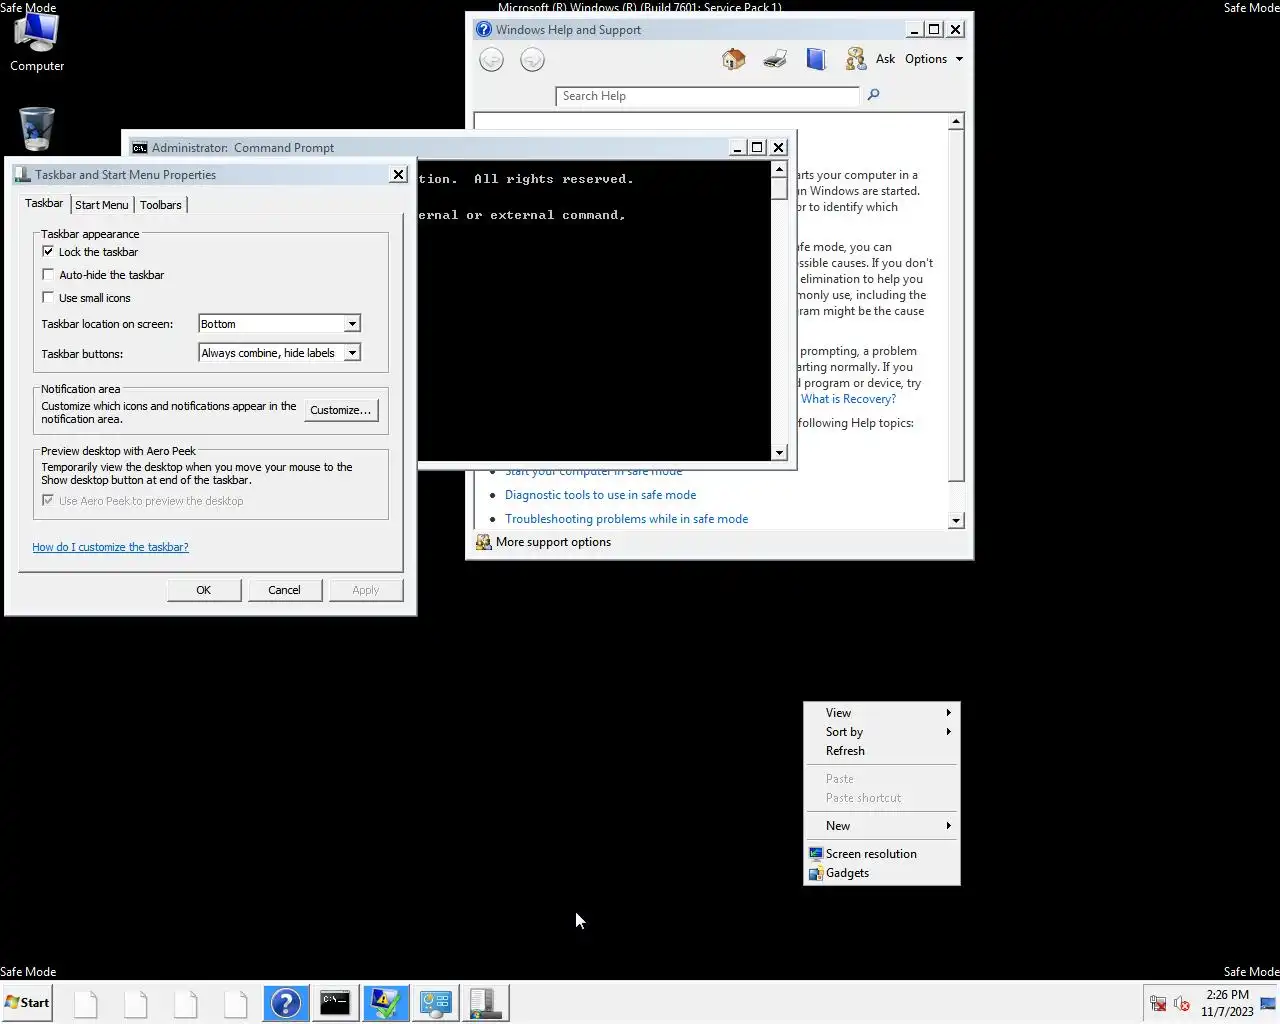Select the Computer desktop icon
Viewport: 1280px width, 1024px height.
pos(37,42)
